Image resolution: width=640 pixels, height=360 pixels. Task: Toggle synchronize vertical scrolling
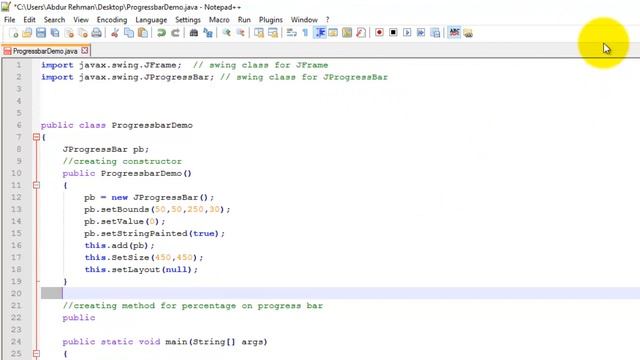tap(259, 33)
